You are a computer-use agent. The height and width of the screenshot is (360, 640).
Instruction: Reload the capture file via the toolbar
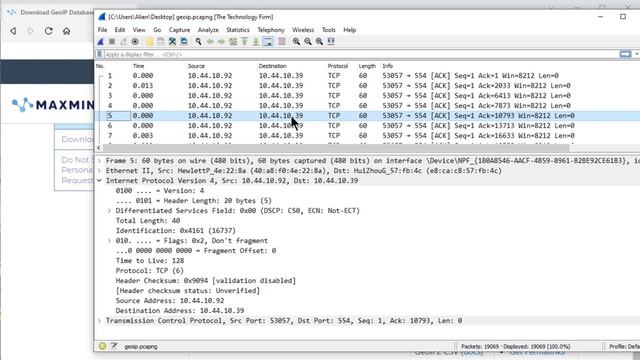[184, 42]
